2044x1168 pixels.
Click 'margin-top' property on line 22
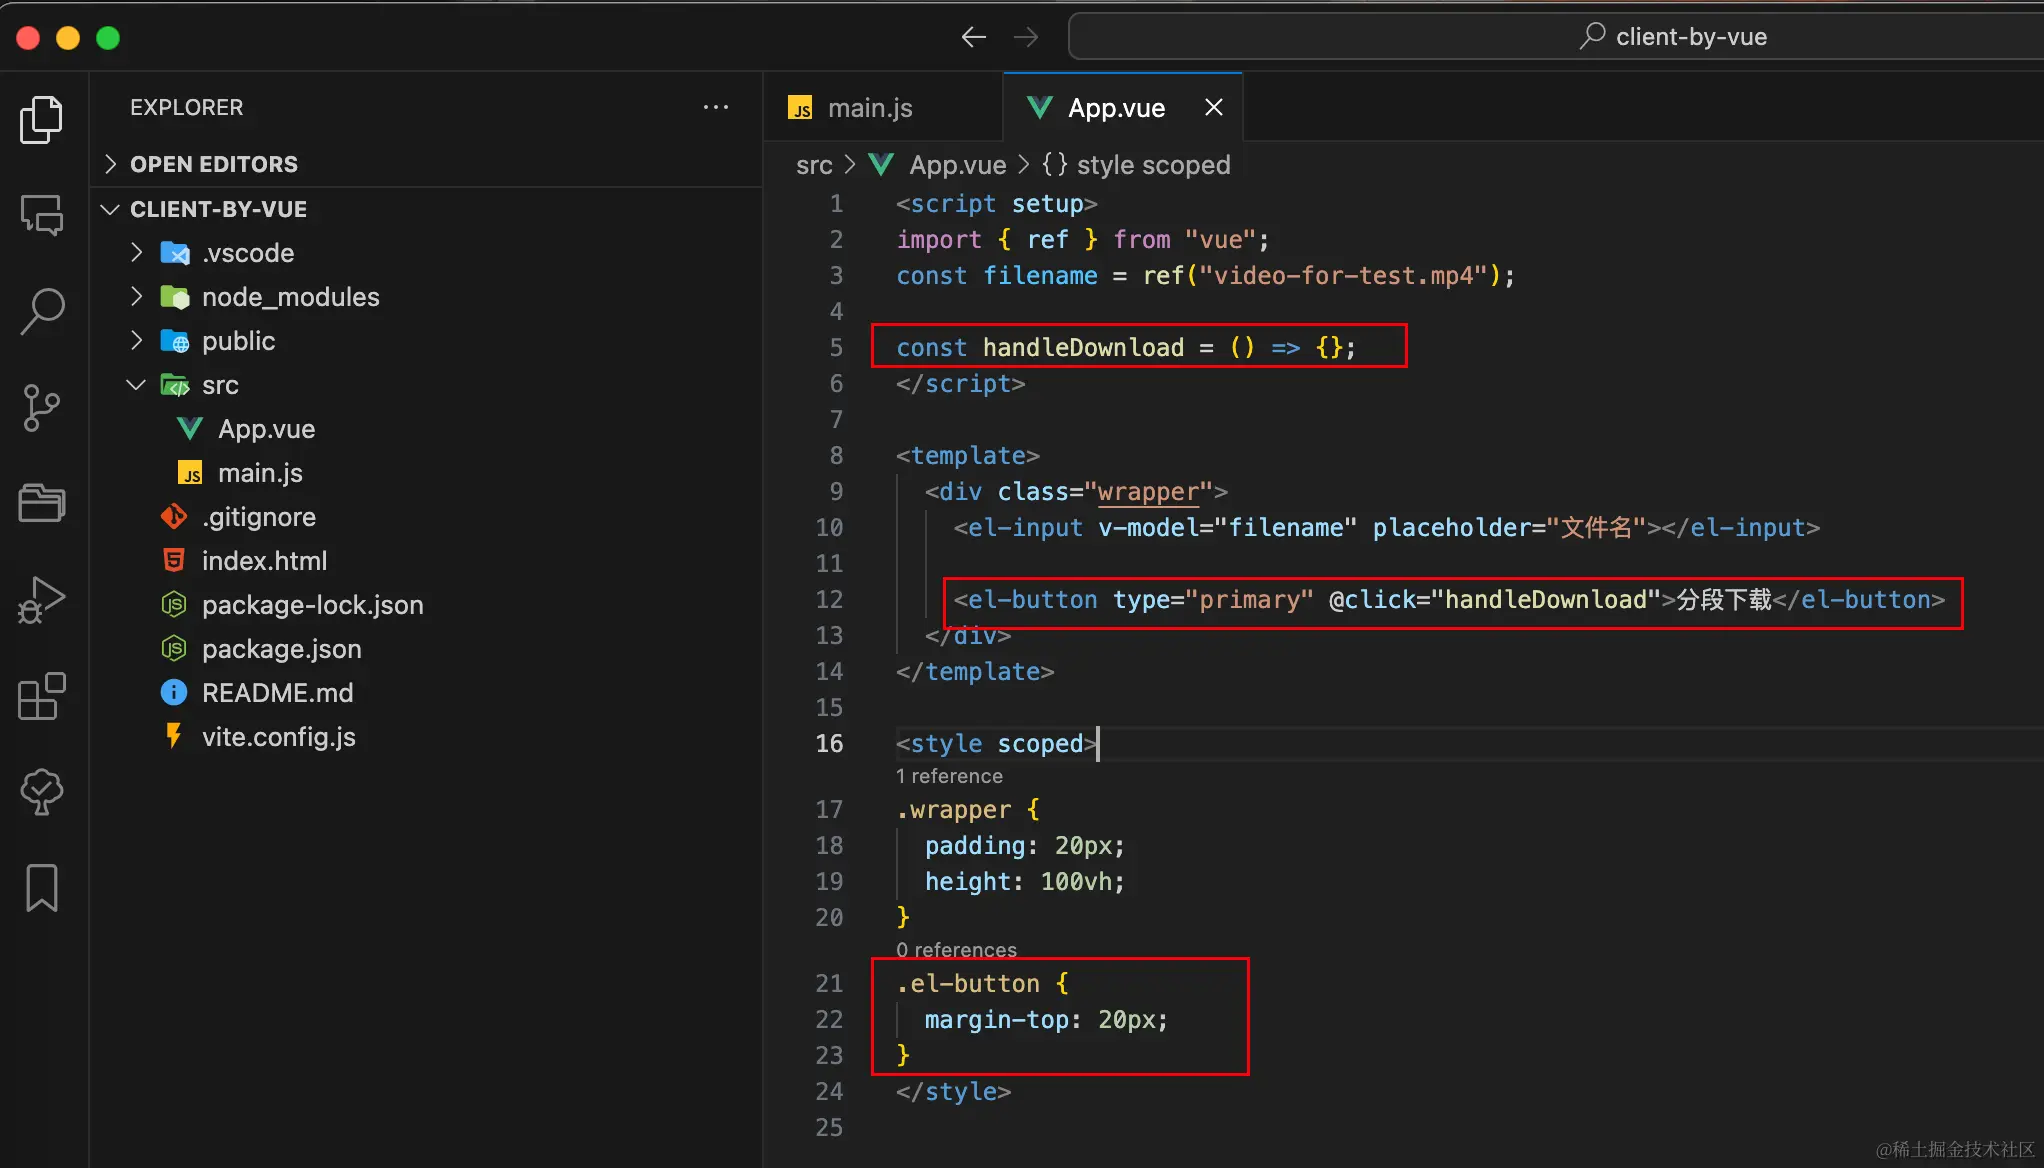997,1019
